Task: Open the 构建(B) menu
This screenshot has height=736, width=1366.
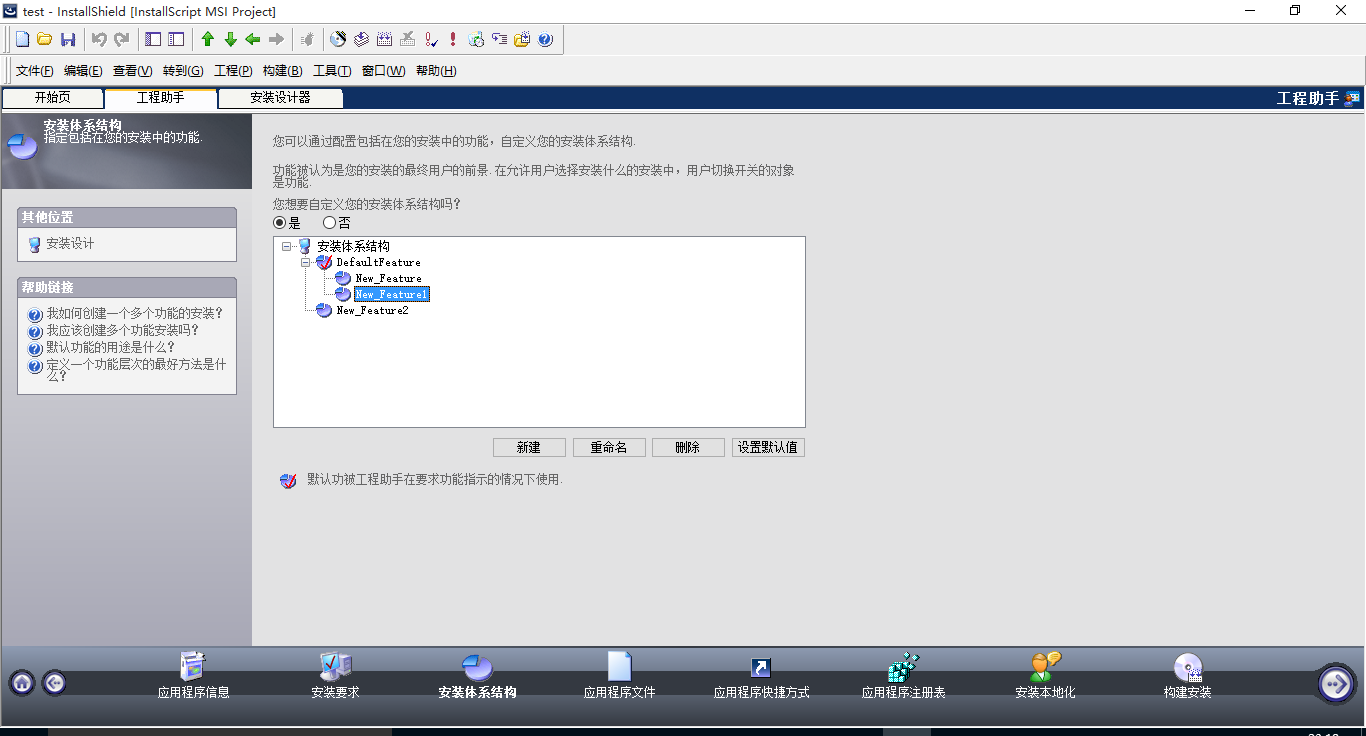Action: (282, 71)
